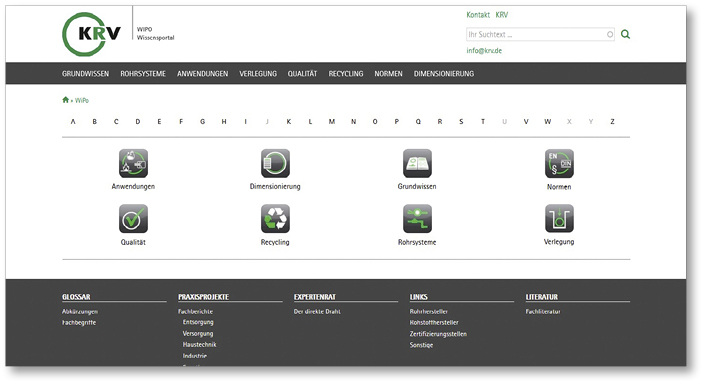This screenshot has width=704, height=384.
Task: Click the WiPo breadcrumb link
Action: (82, 101)
